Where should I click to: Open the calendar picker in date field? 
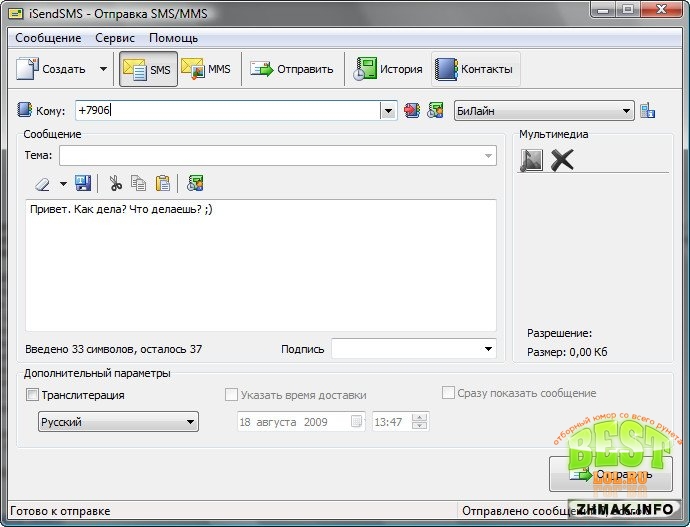(x=357, y=421)
